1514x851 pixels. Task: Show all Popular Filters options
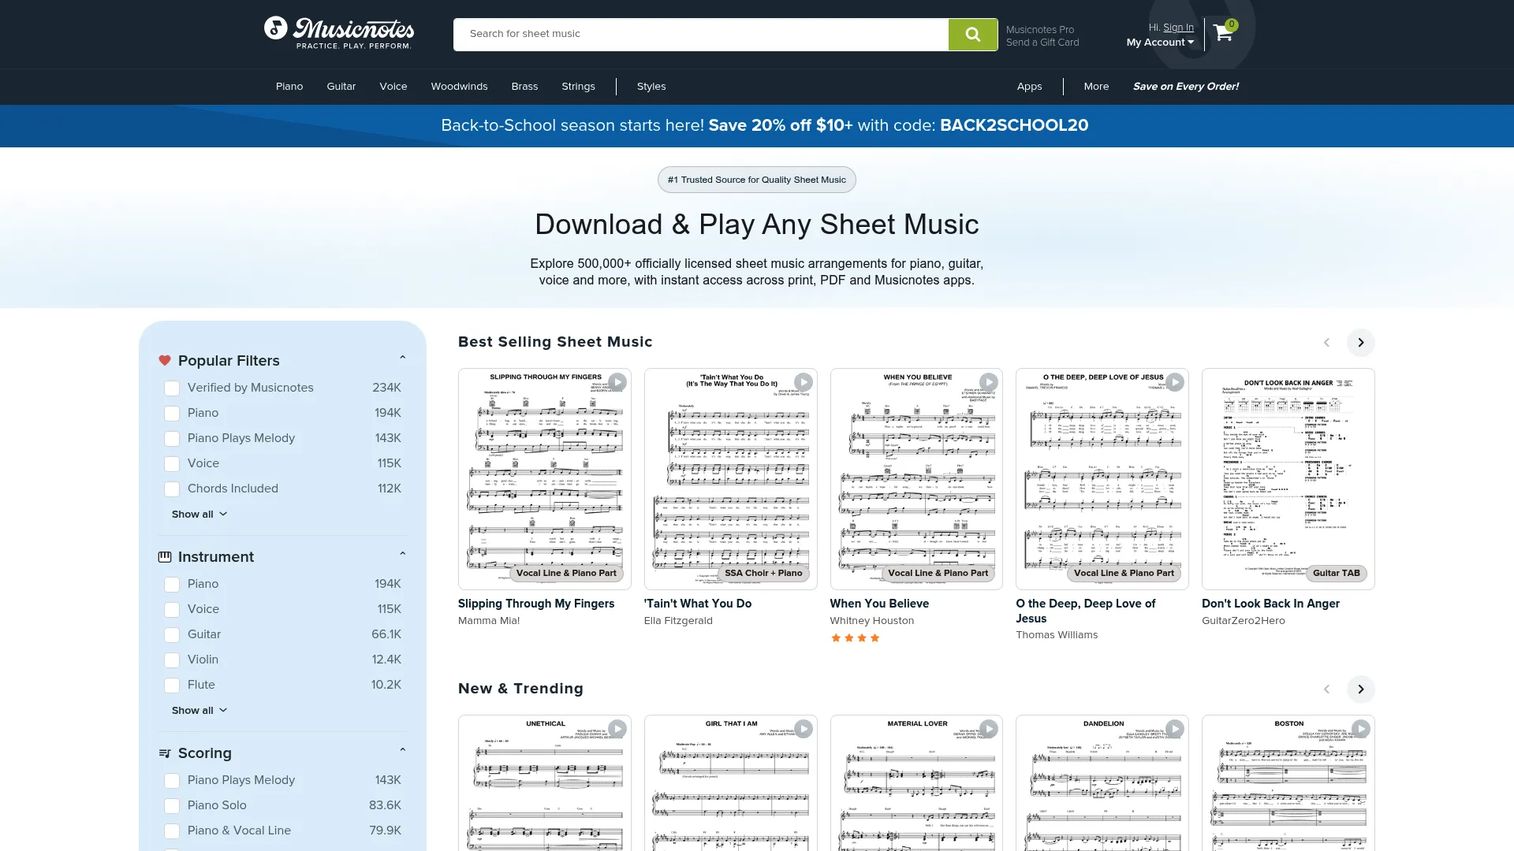tap(199, 514)
